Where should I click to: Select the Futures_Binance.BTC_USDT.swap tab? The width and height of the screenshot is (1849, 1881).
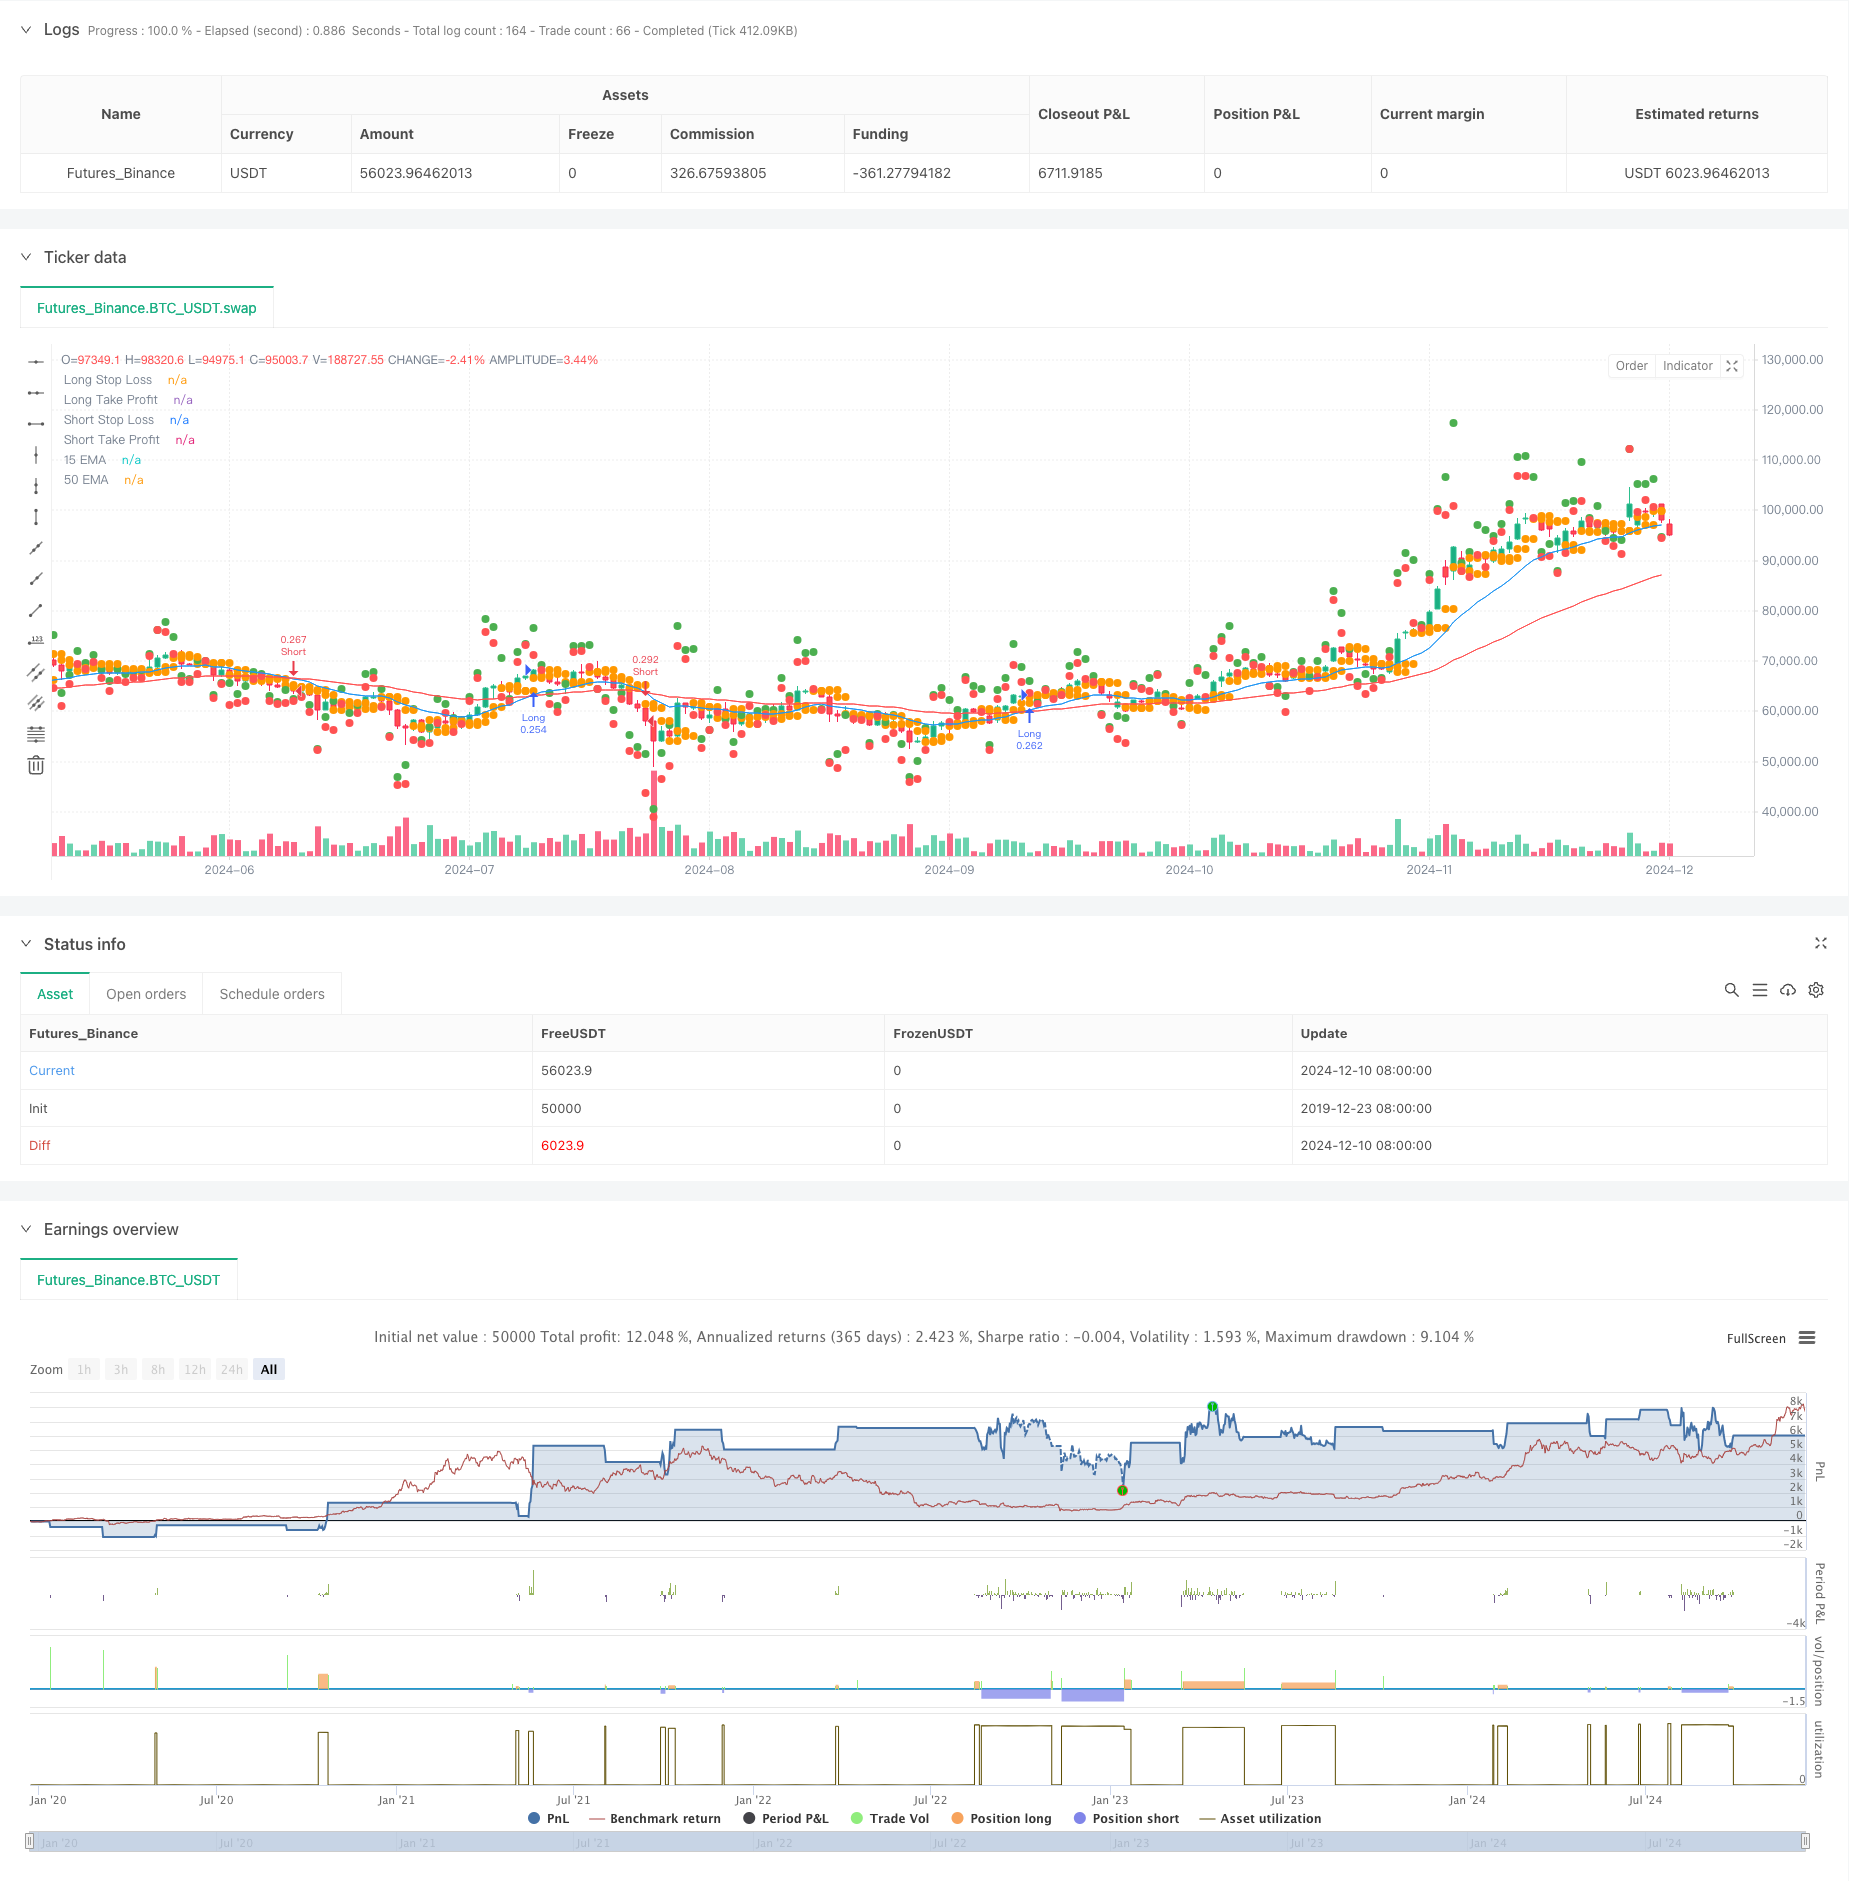pos(147,308)
